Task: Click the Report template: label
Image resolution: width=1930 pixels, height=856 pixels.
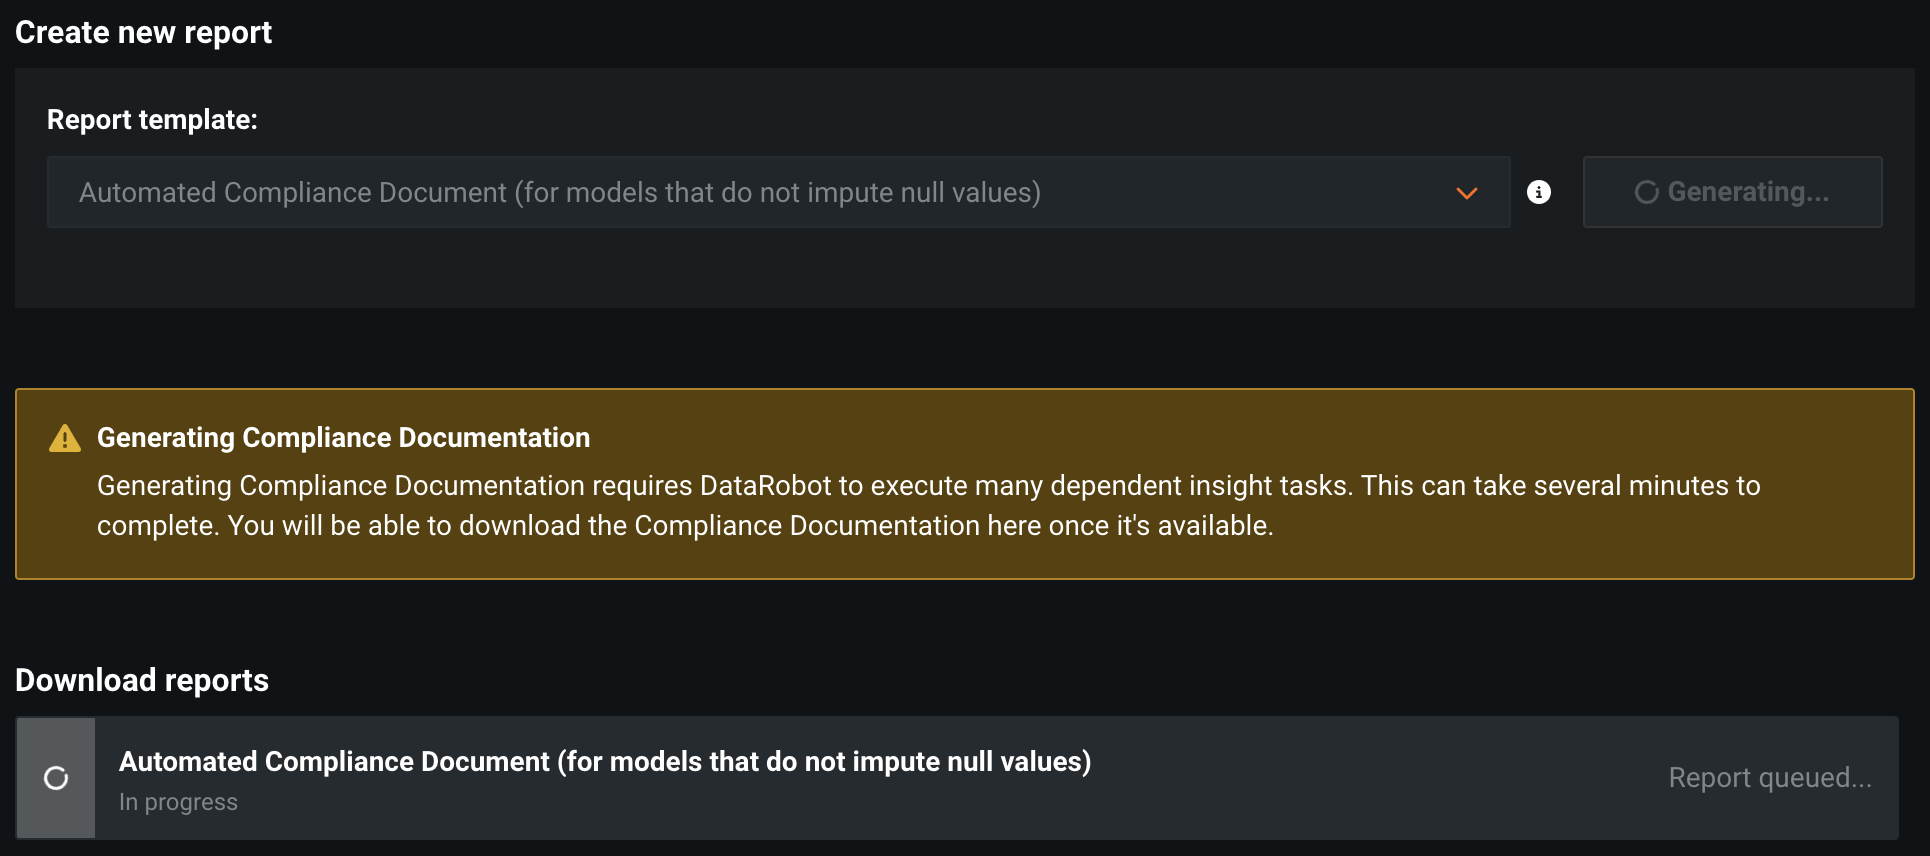Action: 152,120
